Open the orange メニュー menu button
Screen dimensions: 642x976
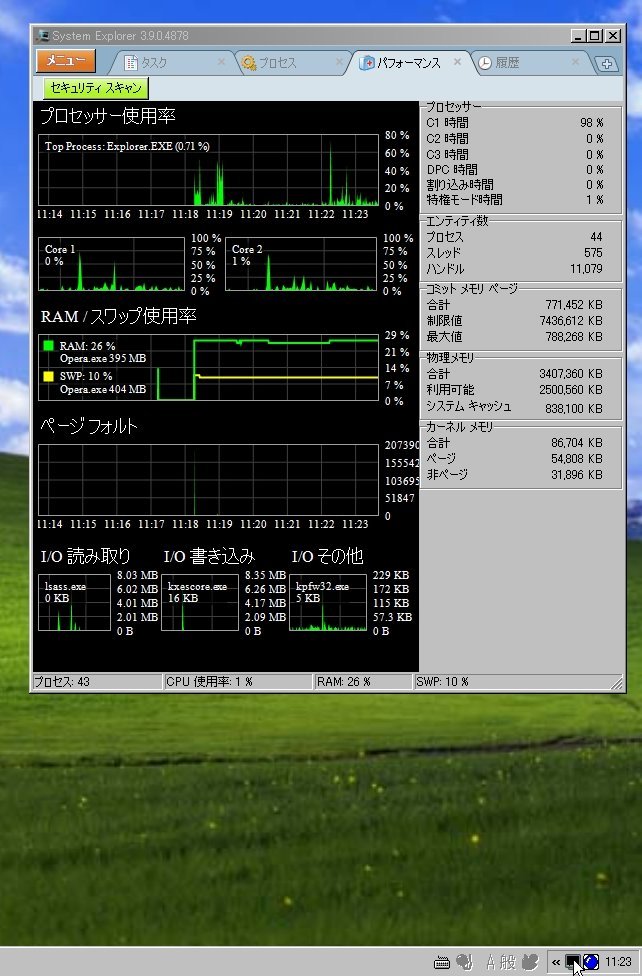(x=66, y=61)
